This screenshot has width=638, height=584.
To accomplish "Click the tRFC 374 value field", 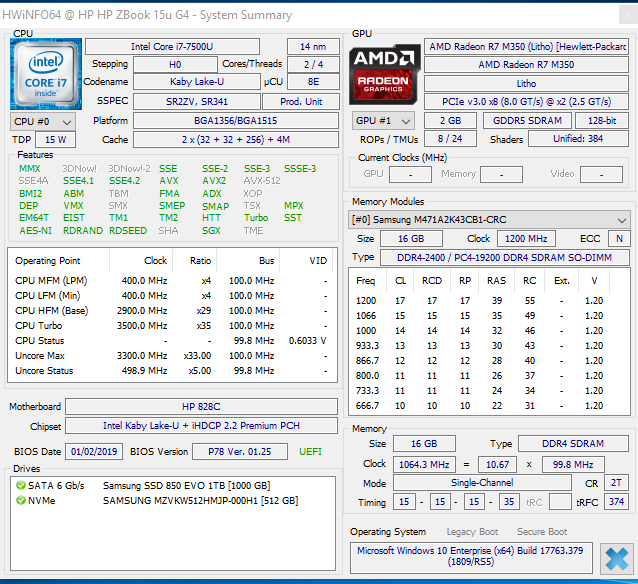I will click(x=616, y=502).
